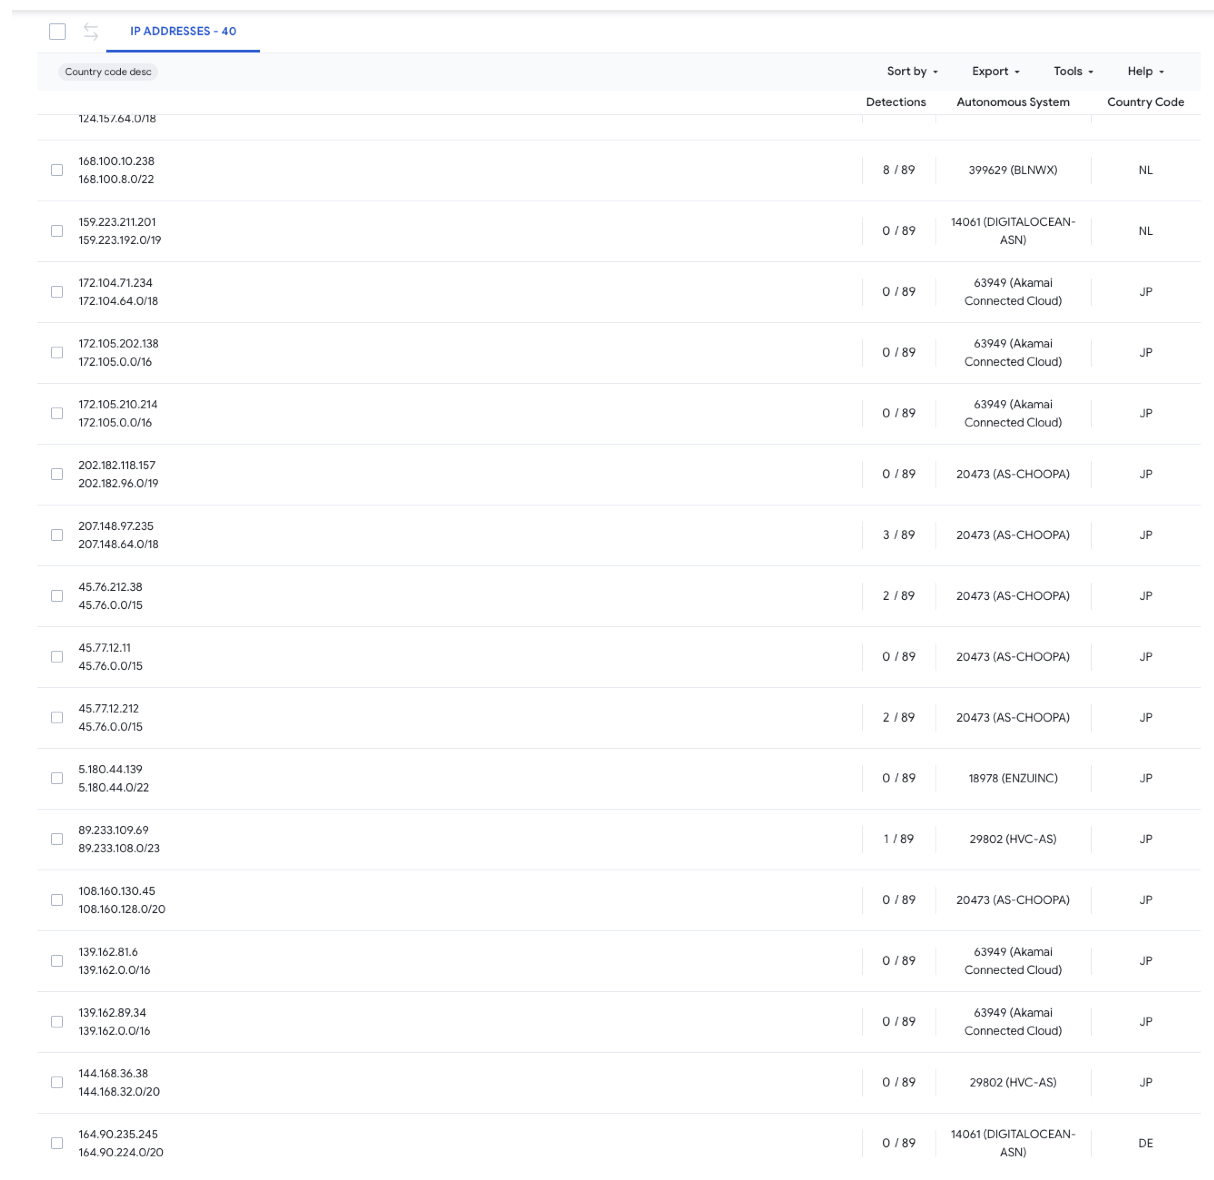Click the Detections column header
The image size is (1214, 1180).
tap(896, 102)
